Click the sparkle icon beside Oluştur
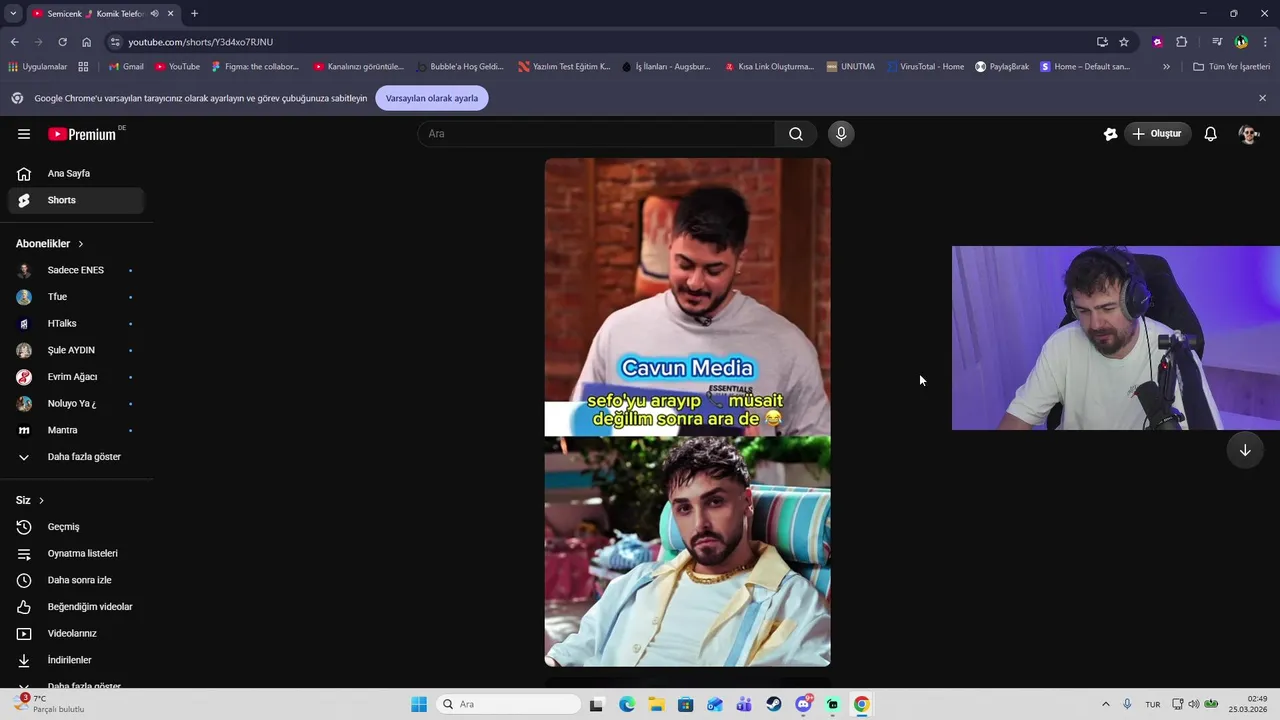The image size is (1280, 720). point(1110,134)
